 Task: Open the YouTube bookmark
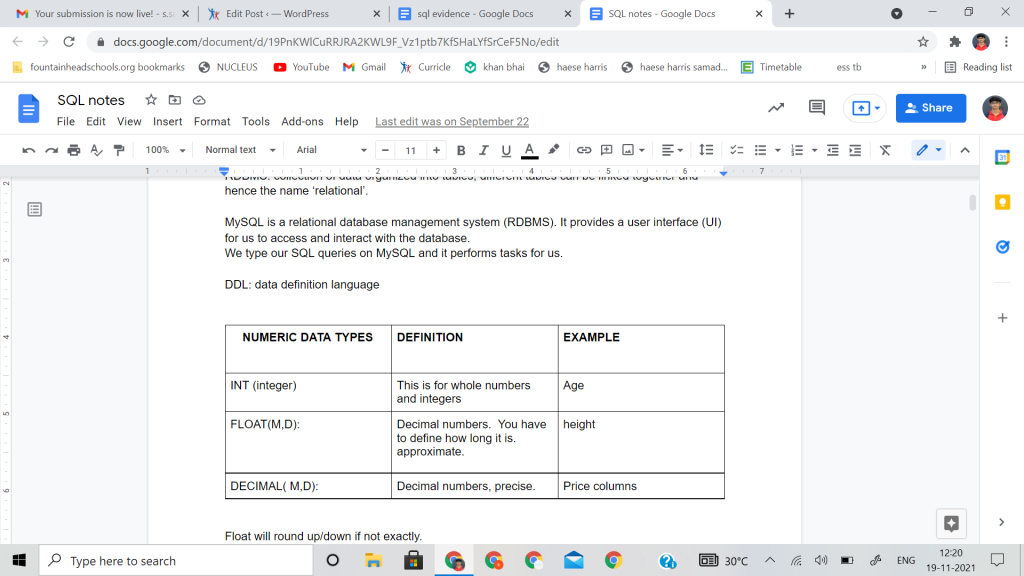pyautogui.click(x=301, y=67)
